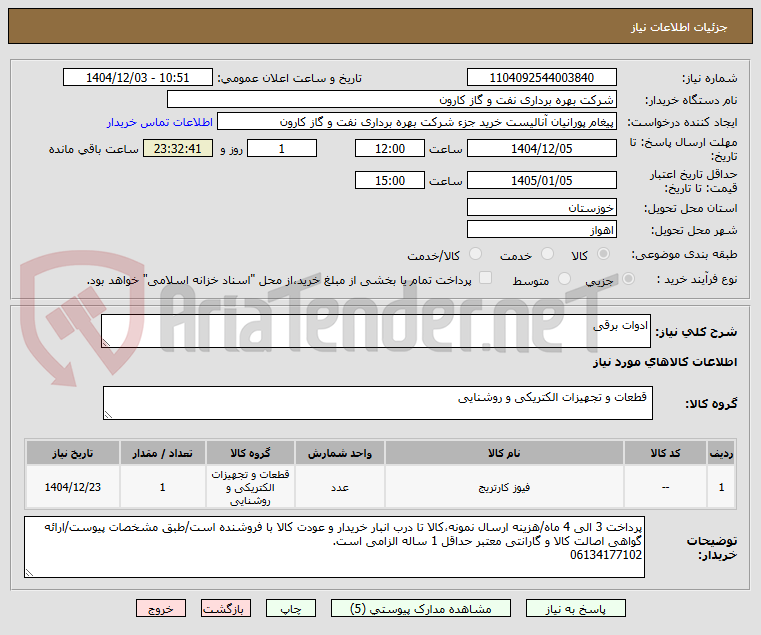Screen dimensions: 761x635
Task: Click the price validity date 1405/01/05 field
Action: (x=542, y=180)
